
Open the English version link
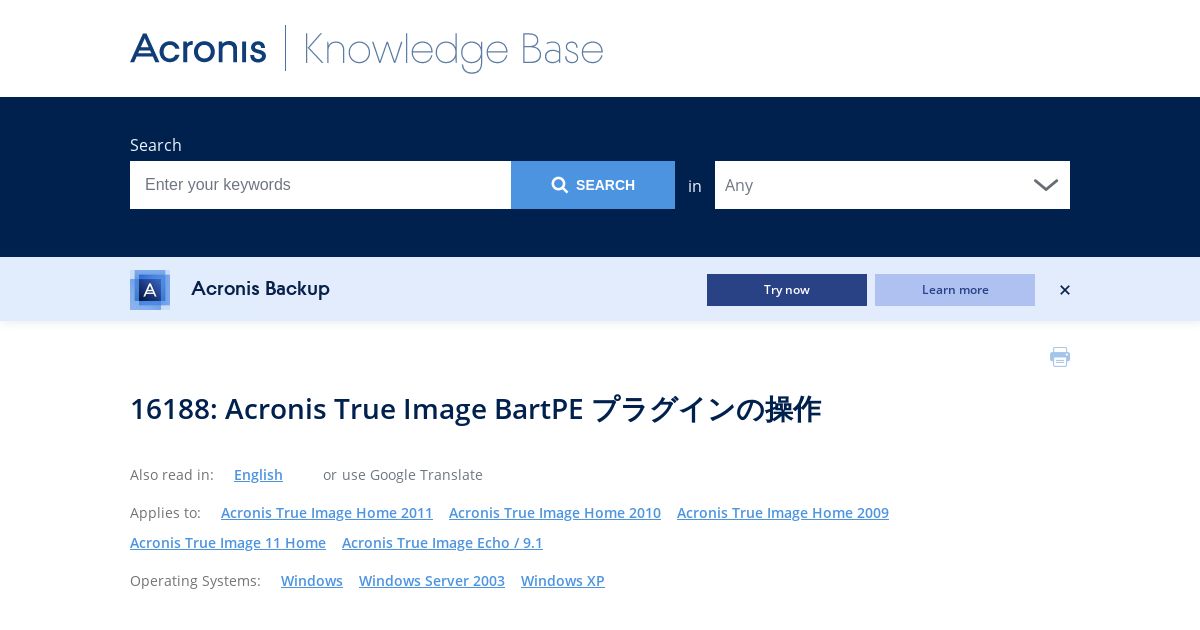pyautogui.click(x=258, y=475)
